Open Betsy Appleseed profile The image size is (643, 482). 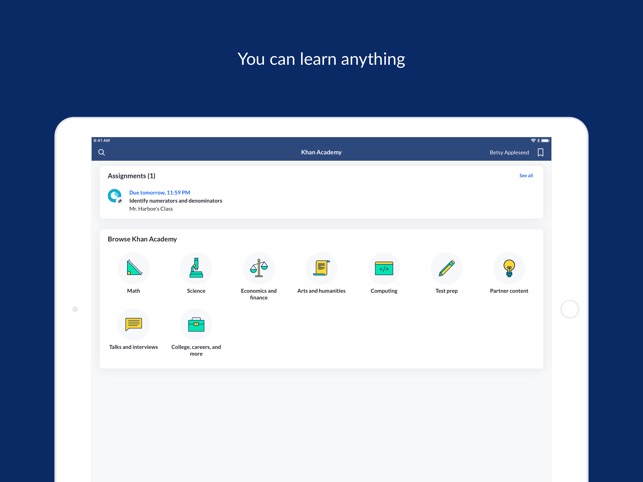[509, 153]
